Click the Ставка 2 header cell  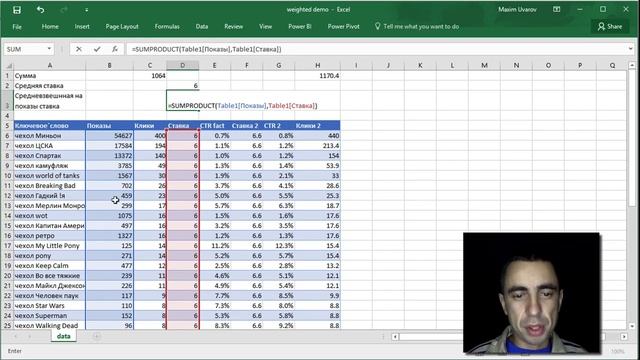pyautogui.click(x=247, y=126)
